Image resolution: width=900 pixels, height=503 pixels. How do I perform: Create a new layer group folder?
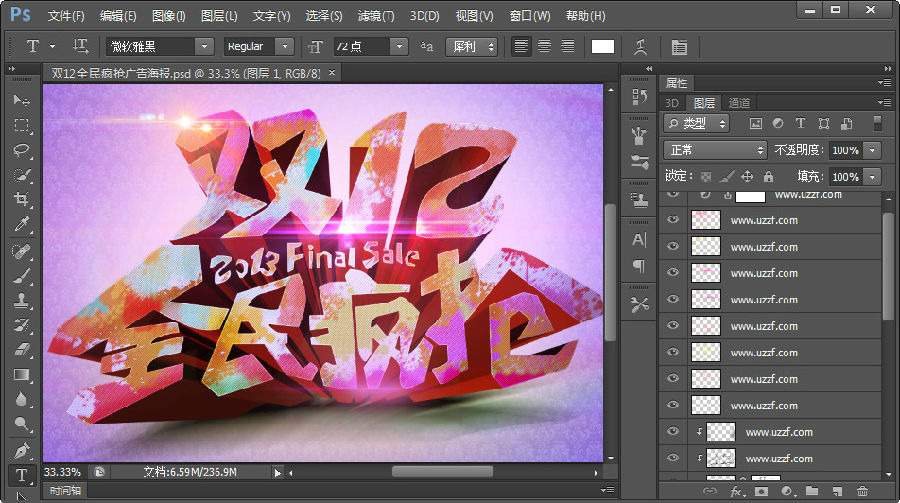pos(812,491)
